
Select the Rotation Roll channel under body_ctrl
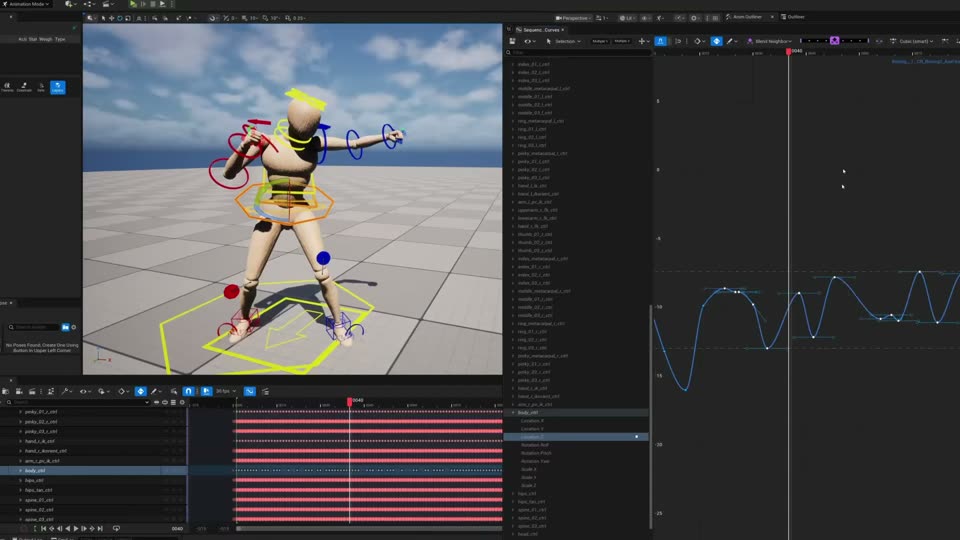(534, 445)
